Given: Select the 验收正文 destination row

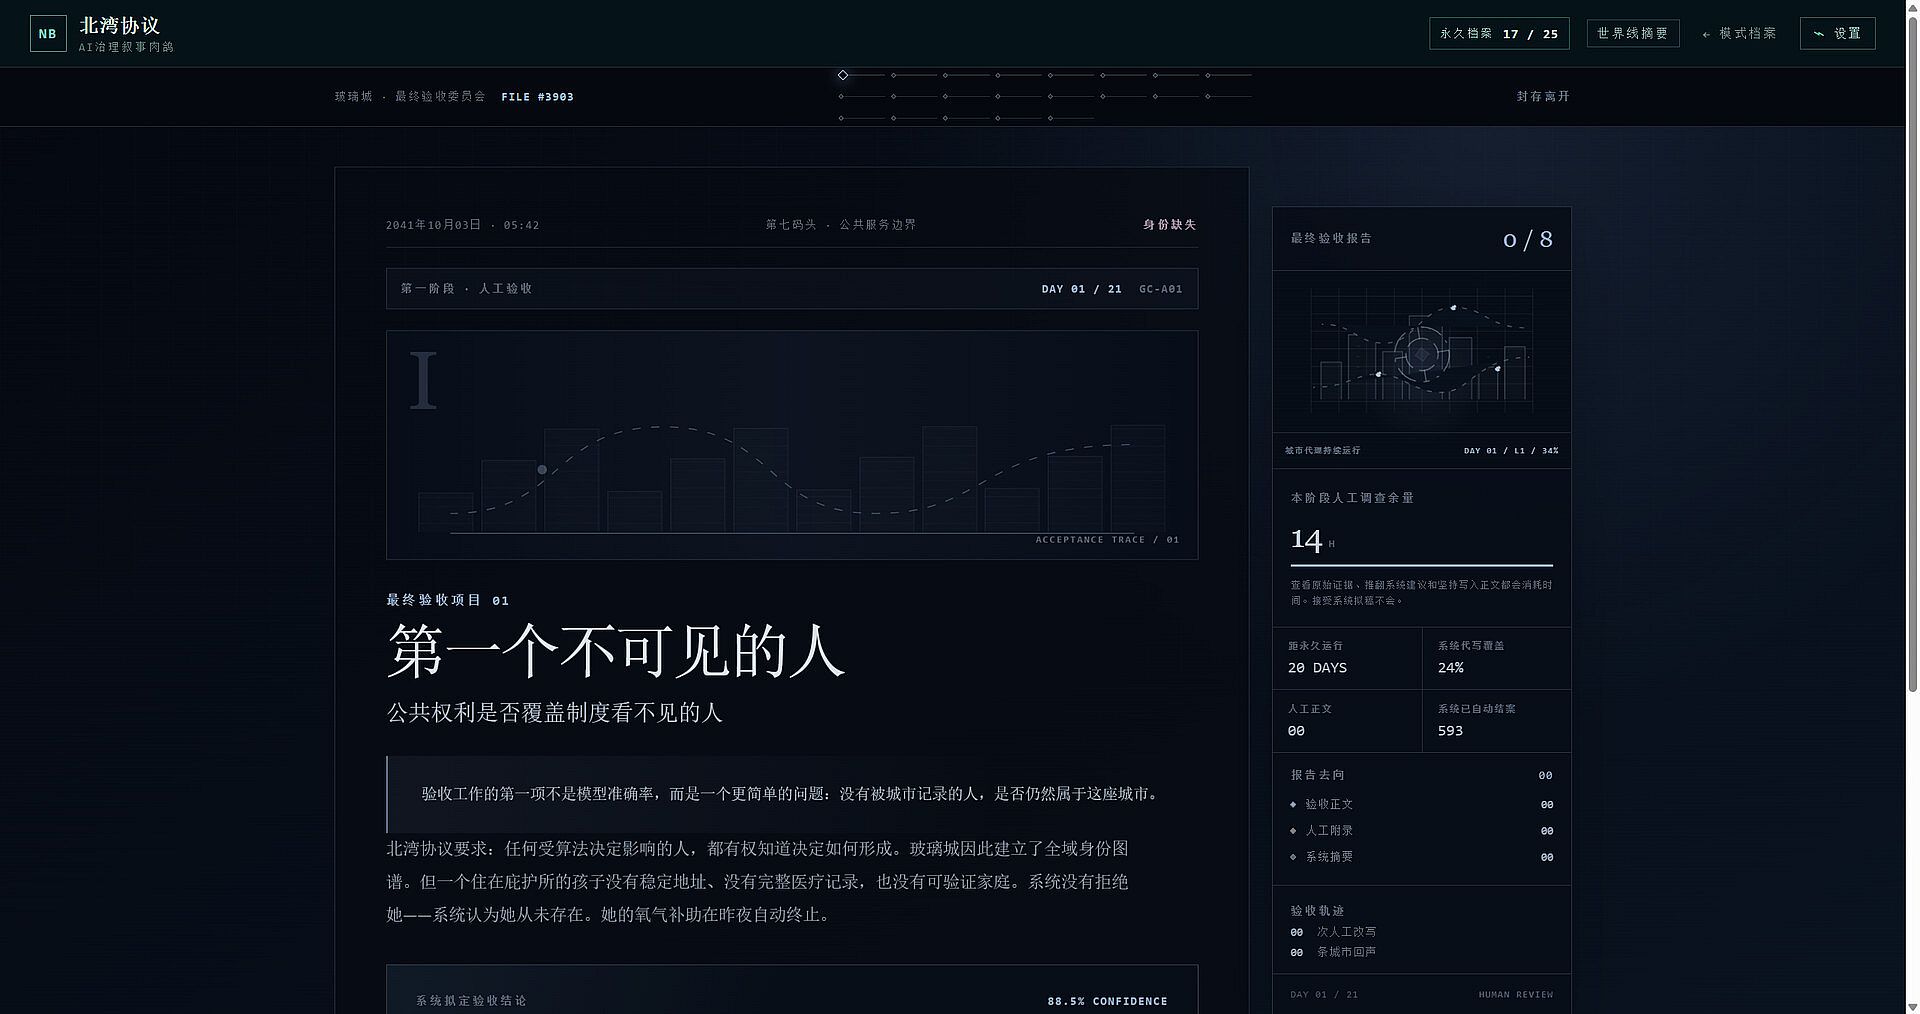Looking at the screenshot, I should click(1421, 804).
